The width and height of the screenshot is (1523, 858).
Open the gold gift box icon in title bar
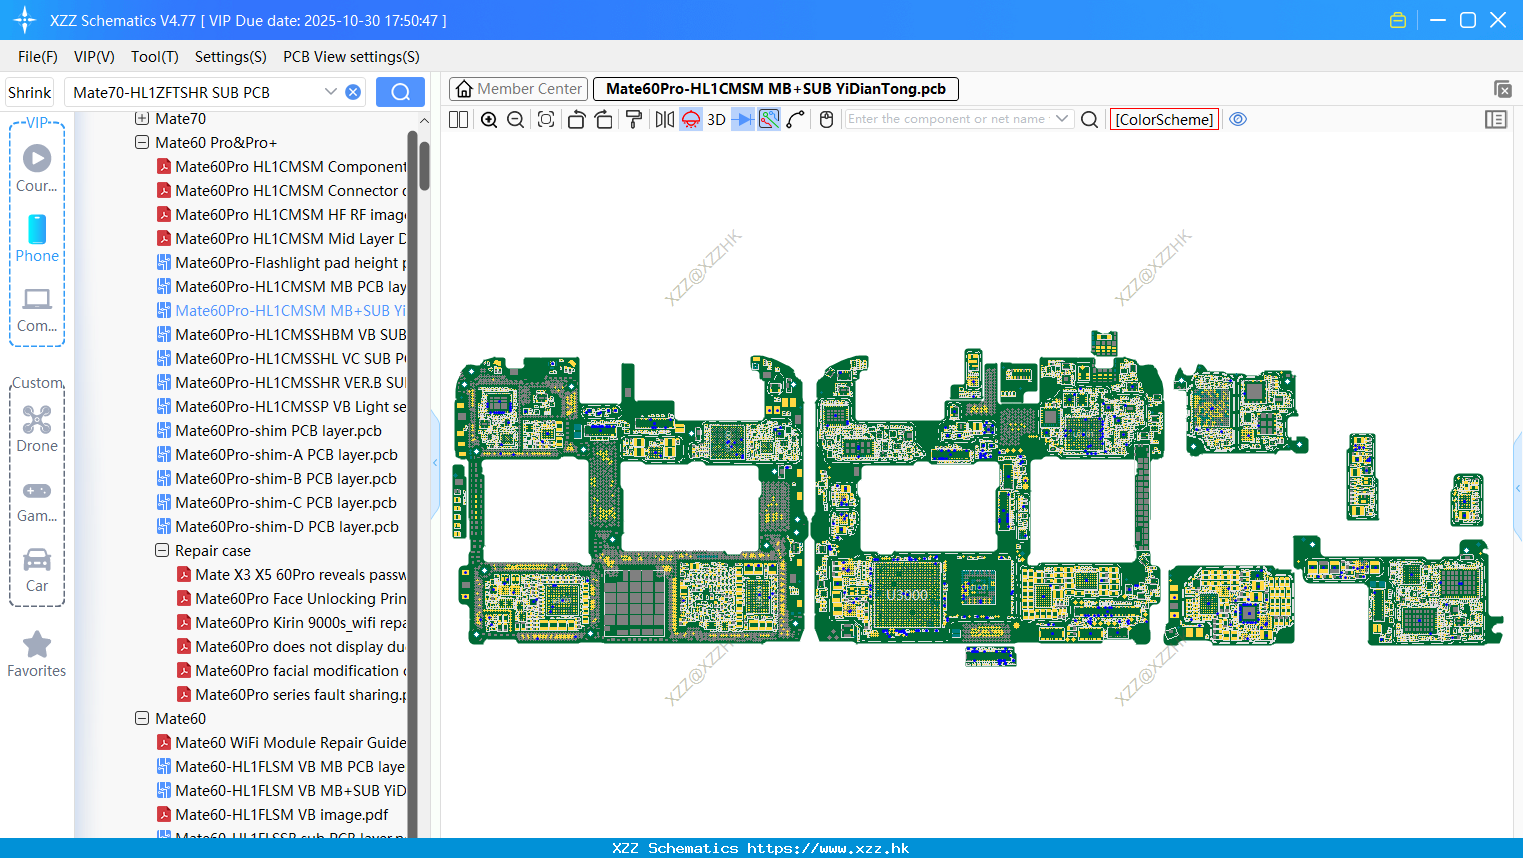(x=1398, y=20)
